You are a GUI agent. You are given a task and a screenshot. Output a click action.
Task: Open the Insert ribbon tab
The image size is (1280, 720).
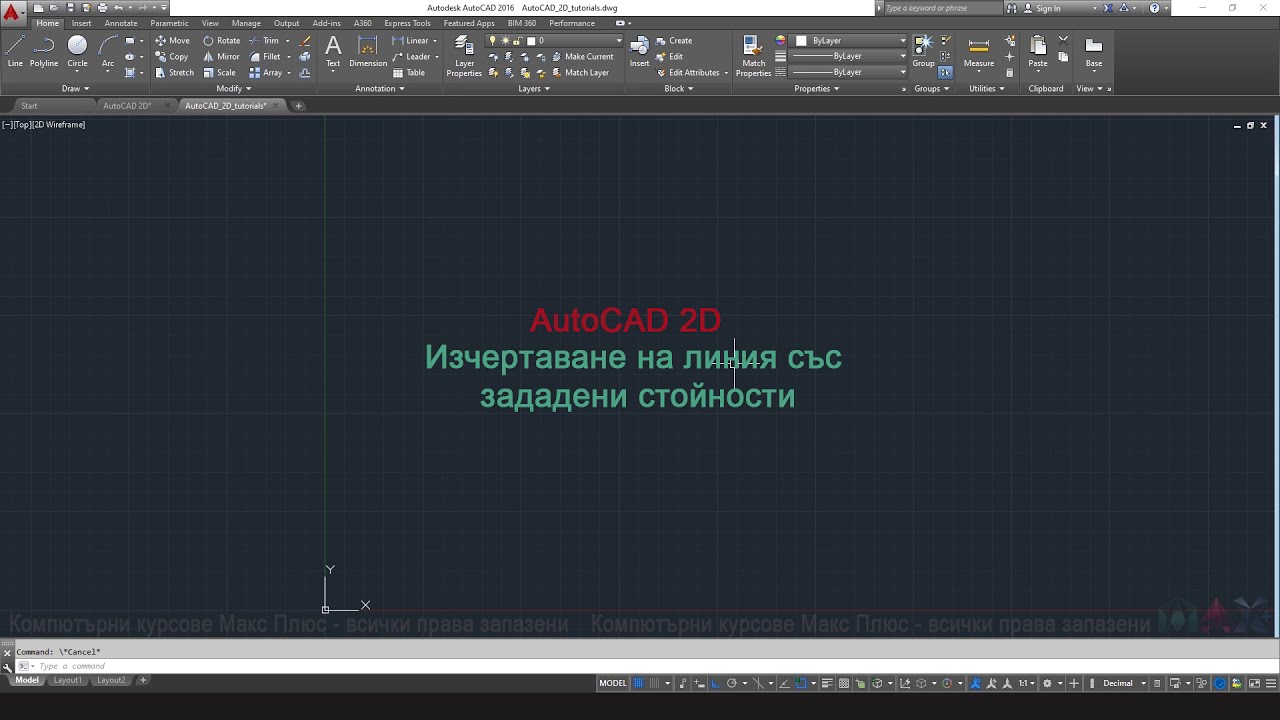click(x=81, y=23)
